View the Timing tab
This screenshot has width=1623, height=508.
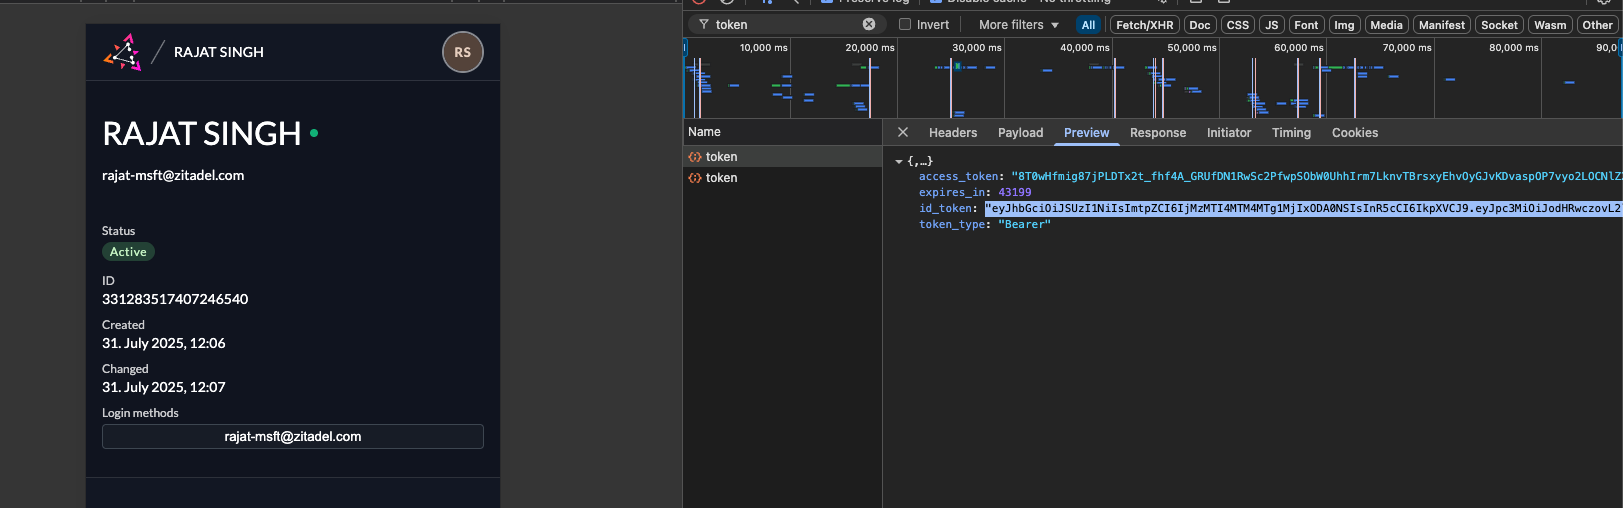point(1291,133)
